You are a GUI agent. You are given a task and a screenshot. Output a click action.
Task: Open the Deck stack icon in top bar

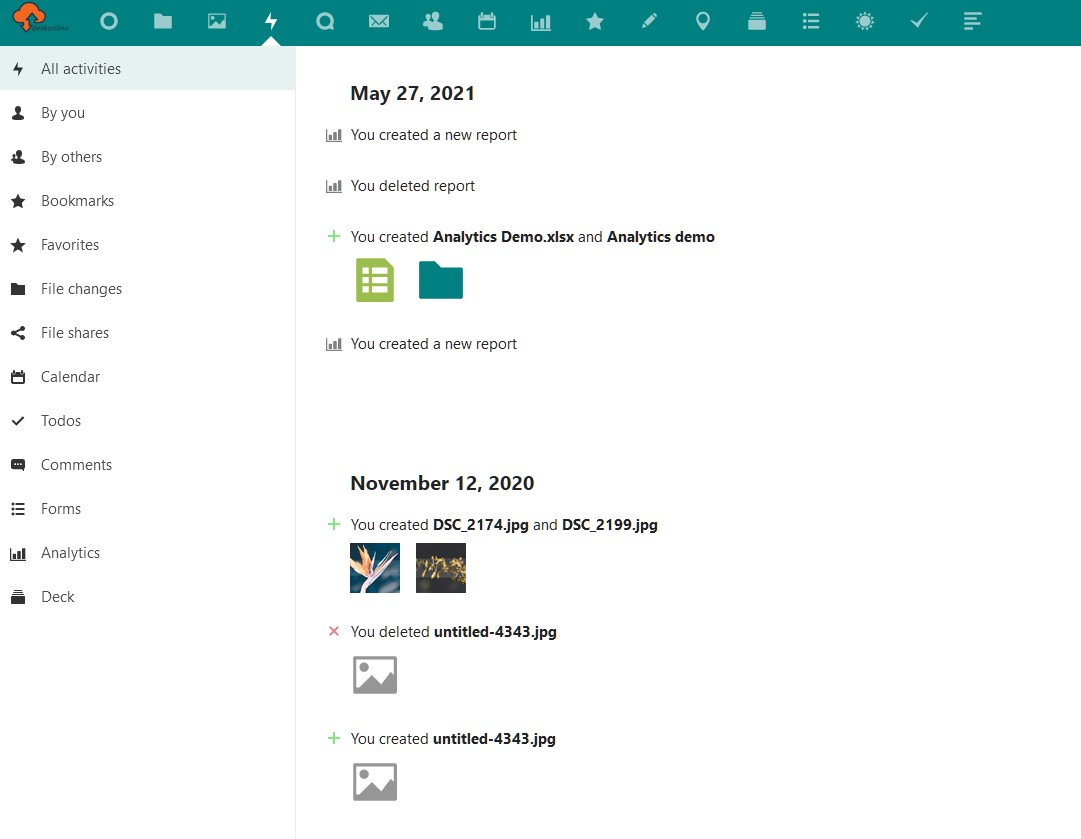pos(757,21)
